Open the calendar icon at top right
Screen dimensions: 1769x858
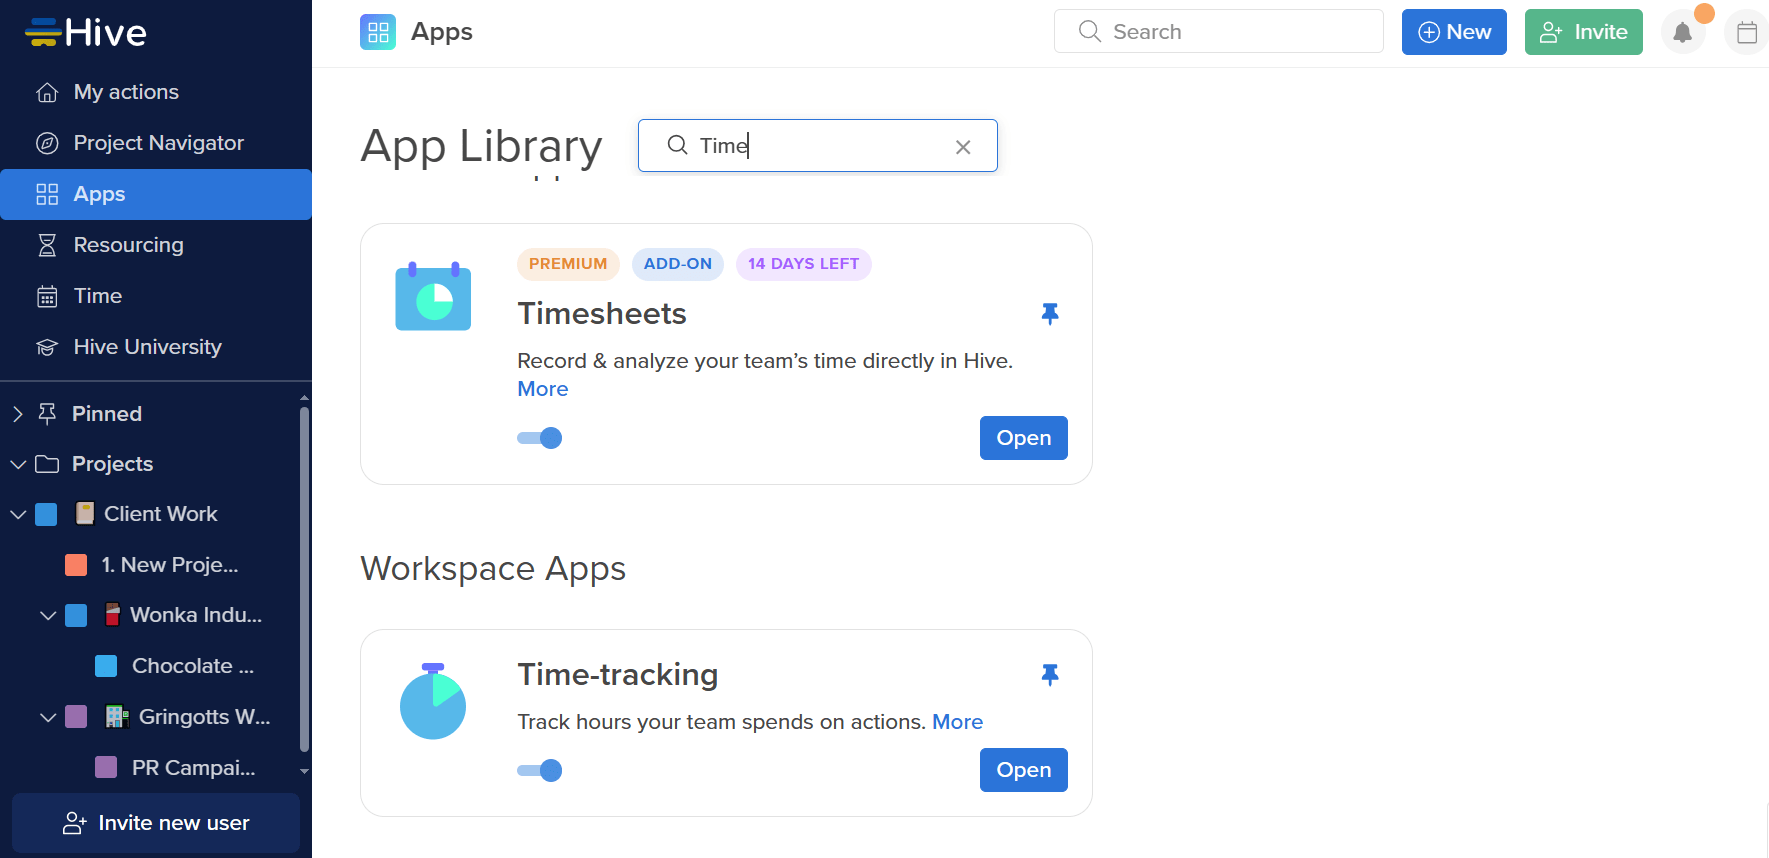(x=1747, y=33)
